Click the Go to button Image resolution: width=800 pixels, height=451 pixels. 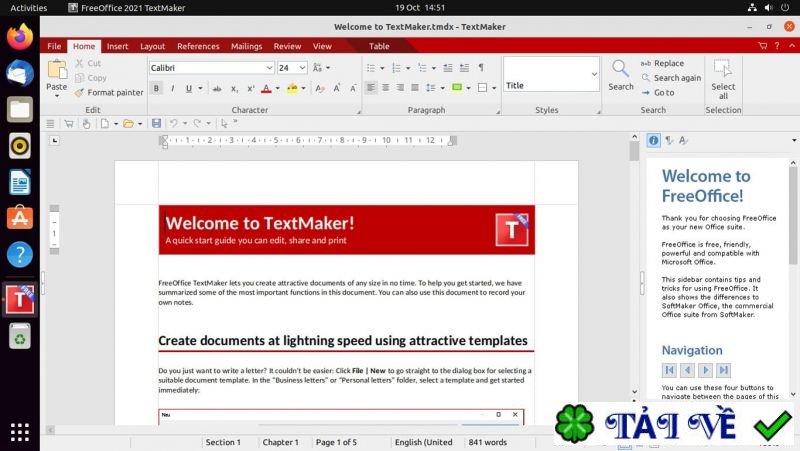click(x=657, y=92)
